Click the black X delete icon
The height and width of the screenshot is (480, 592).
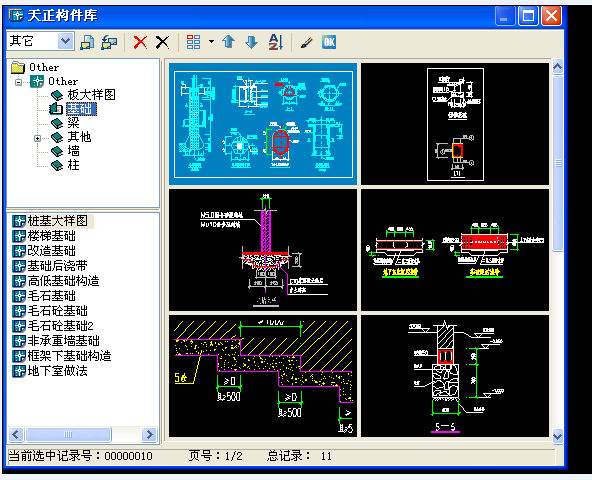162,42
